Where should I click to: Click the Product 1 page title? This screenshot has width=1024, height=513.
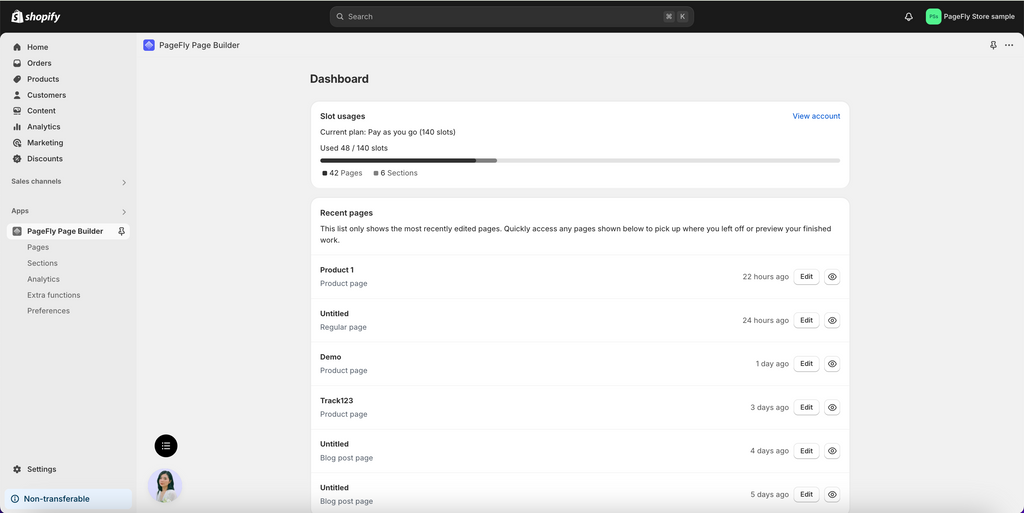coord(337,270)
